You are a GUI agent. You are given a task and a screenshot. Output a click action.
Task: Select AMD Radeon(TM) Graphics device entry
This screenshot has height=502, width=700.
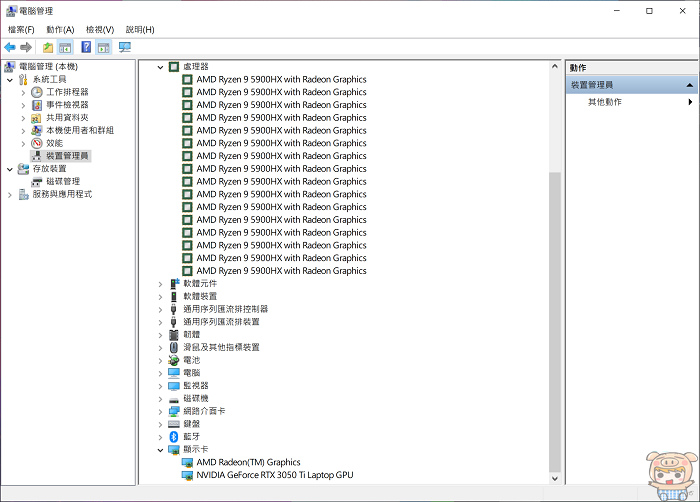[x=248, y=462]
